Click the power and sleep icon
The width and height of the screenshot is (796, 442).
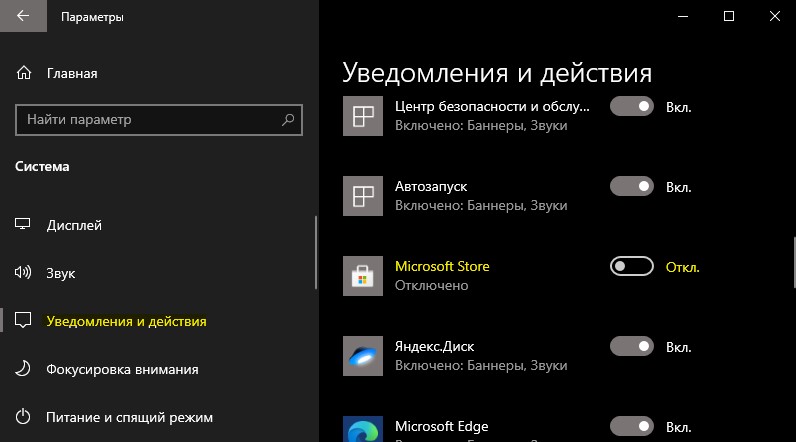click(23, 417)
